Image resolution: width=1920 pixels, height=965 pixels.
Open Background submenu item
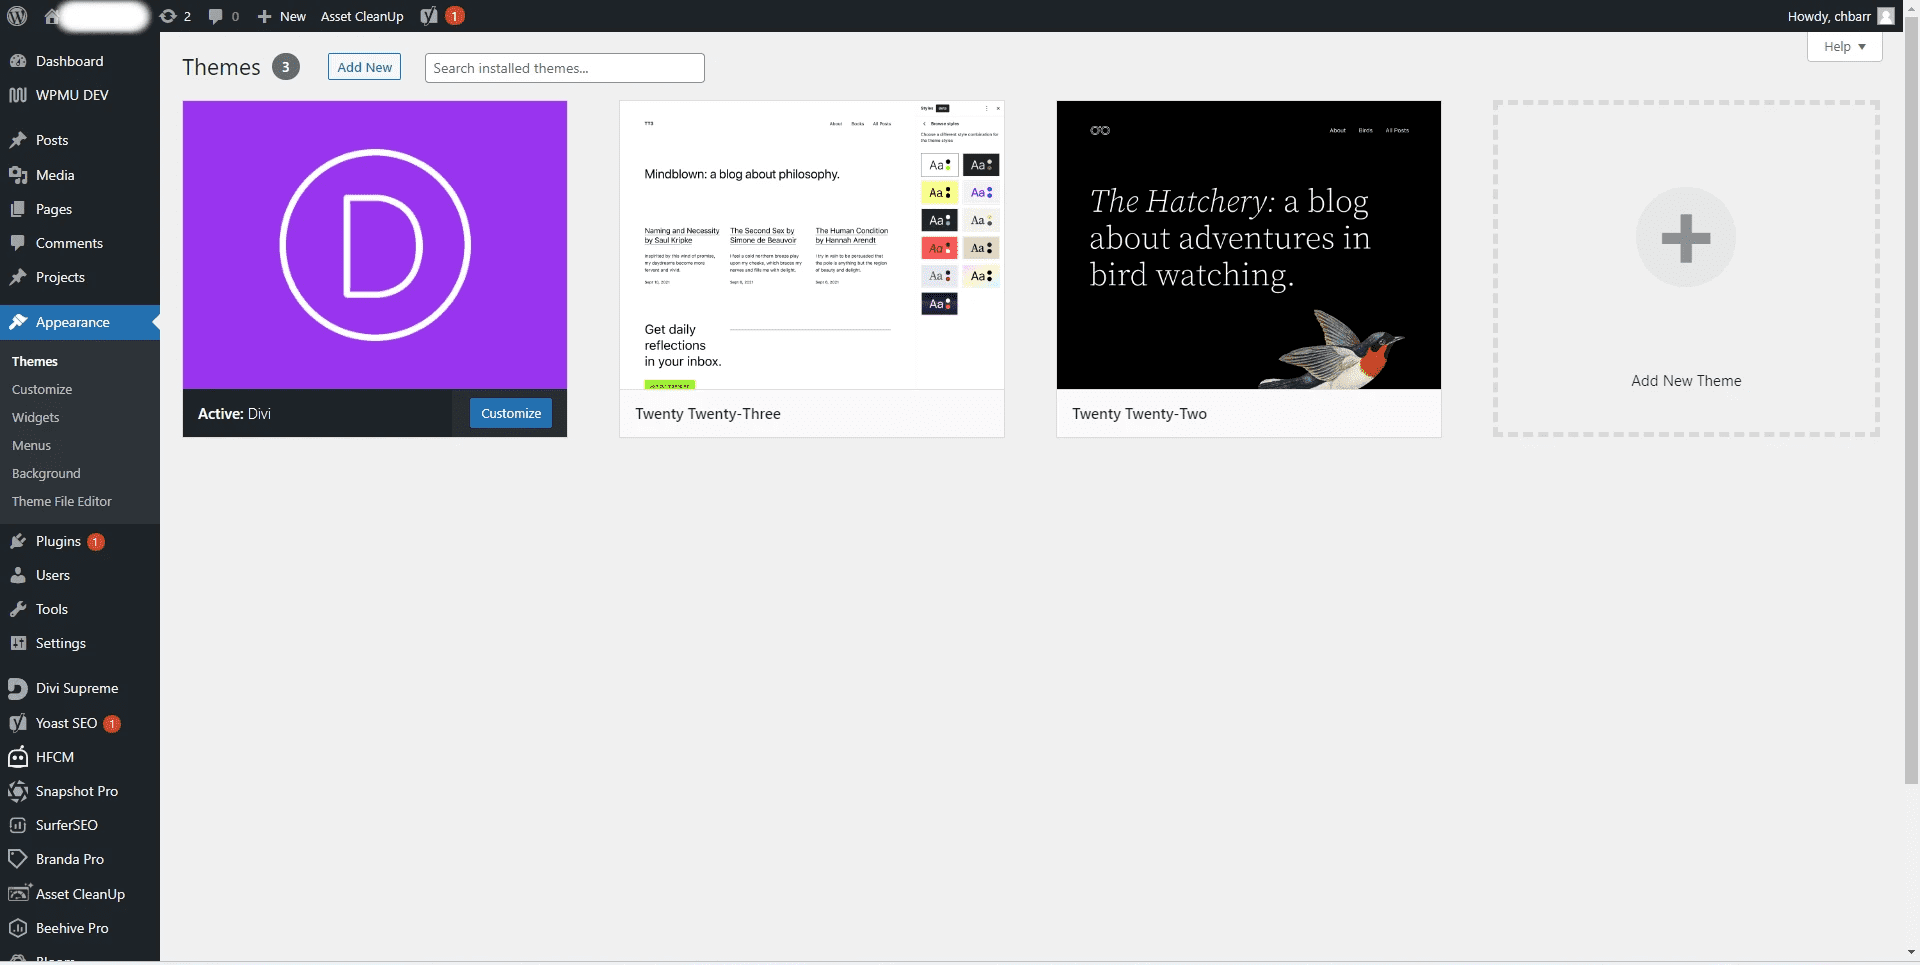tap(46, 473)
